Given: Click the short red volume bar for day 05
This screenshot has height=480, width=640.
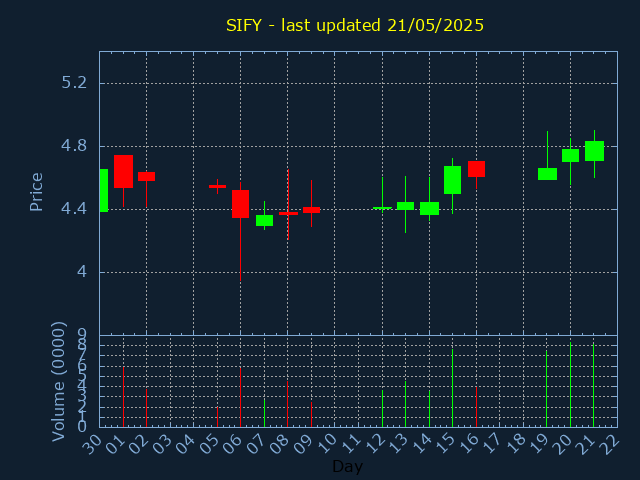Looking at the screenshot, I should pyautogui.click(x=217, y=417).
